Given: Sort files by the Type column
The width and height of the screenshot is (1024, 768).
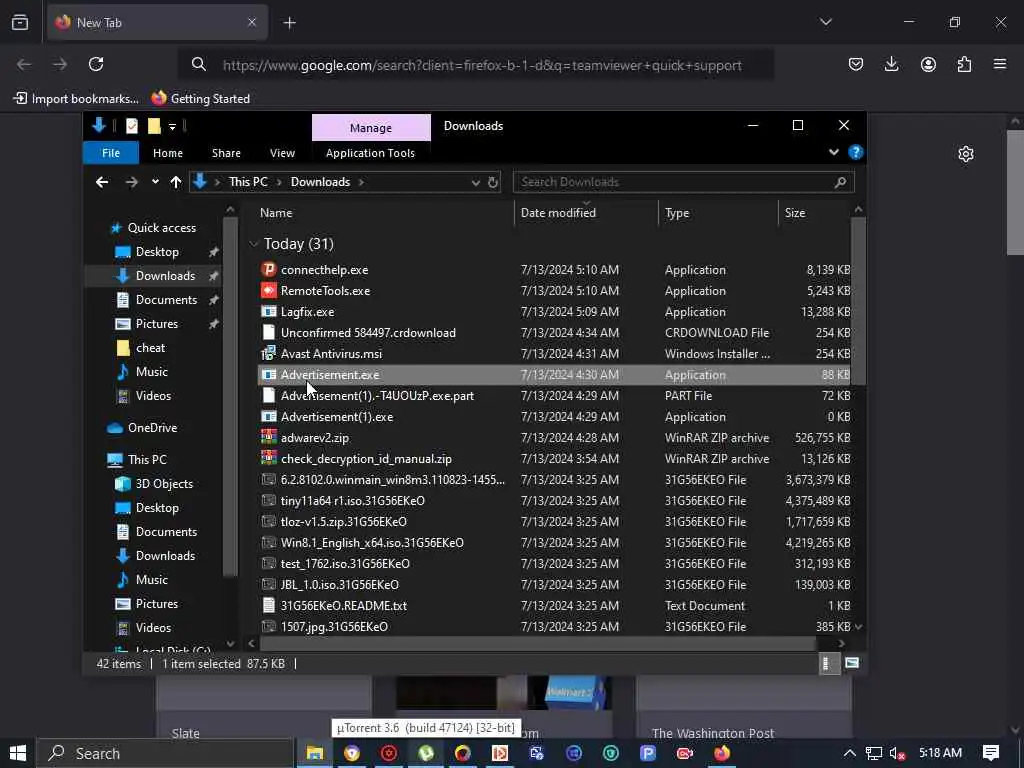Looking at the screenshot, I should (x=677, y=213).
